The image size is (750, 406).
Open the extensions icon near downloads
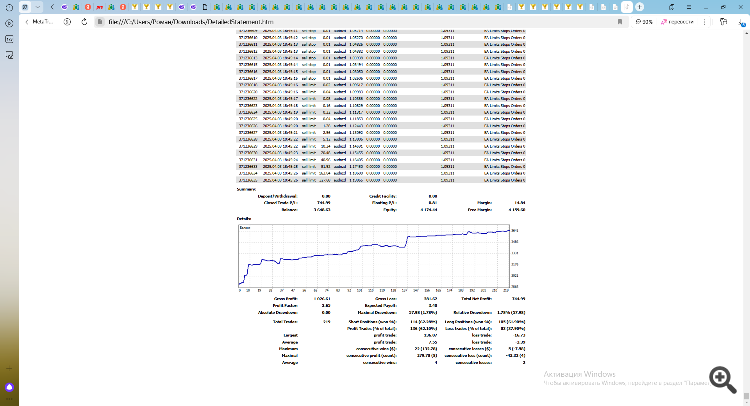(723, 22)
